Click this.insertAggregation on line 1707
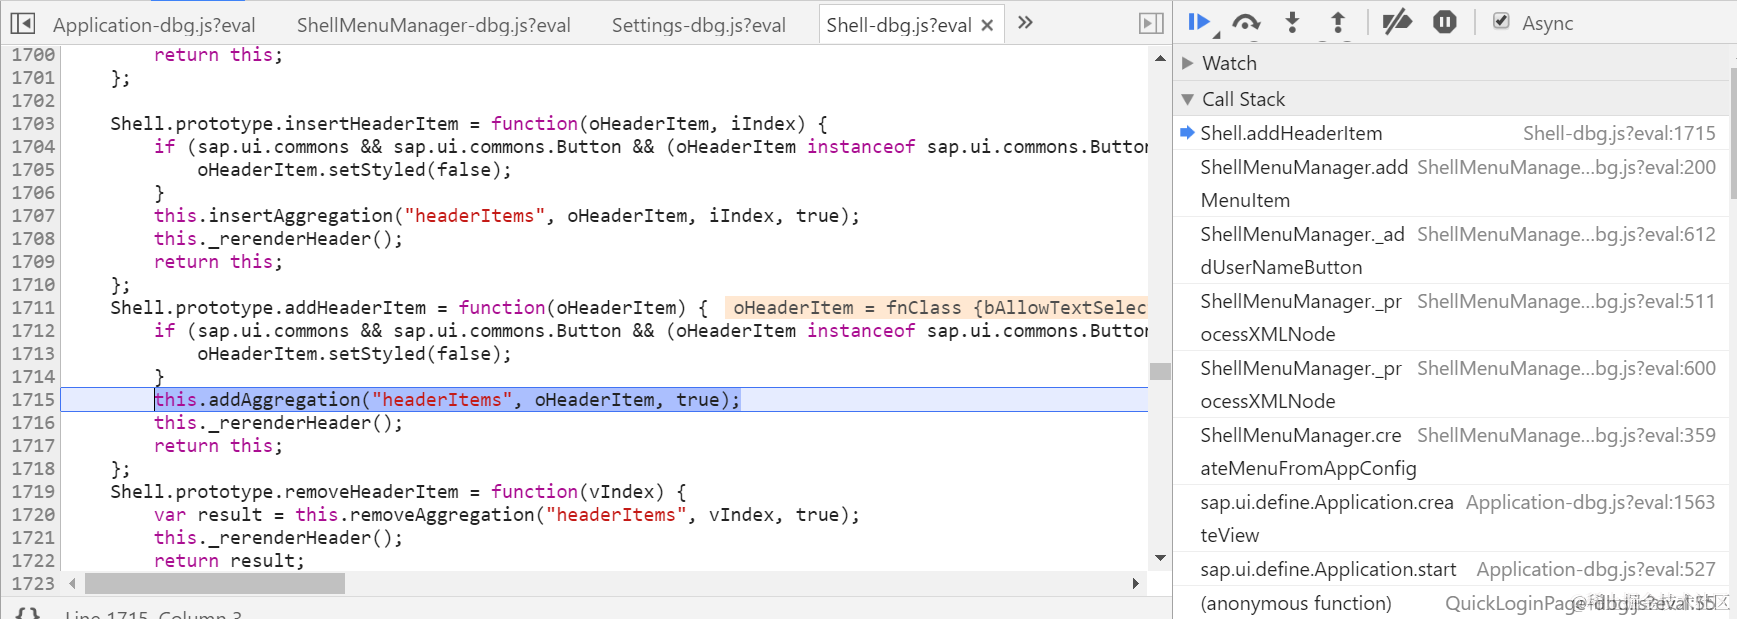 [x=273, y=215]
